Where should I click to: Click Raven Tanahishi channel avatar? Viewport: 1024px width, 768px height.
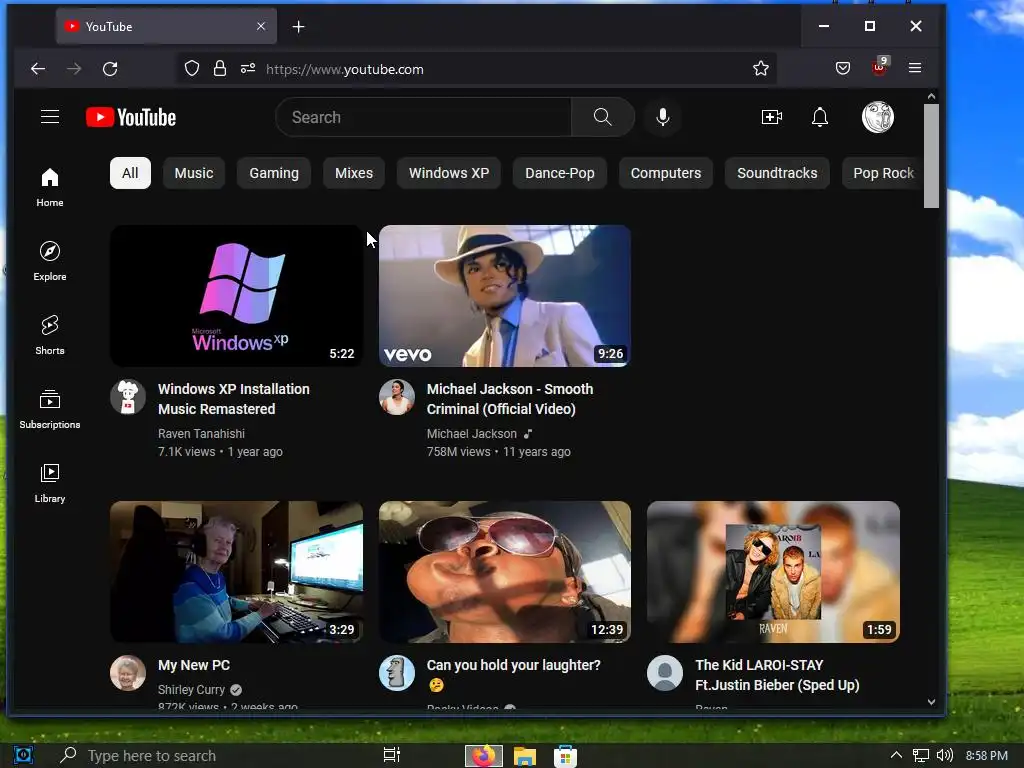click(128, 397)
